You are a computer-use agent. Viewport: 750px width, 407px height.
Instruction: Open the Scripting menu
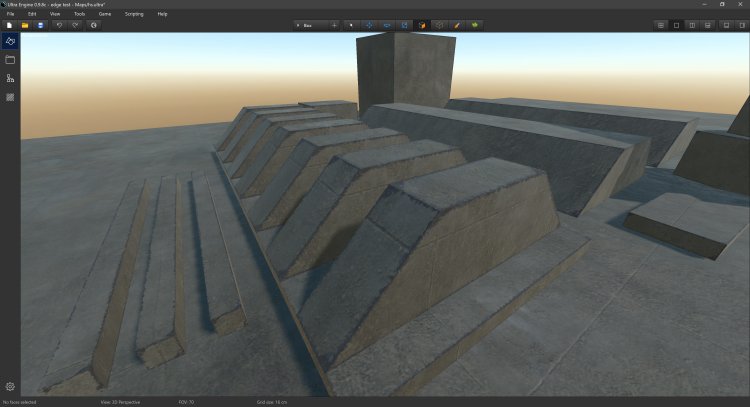click(x=134, y=14)
